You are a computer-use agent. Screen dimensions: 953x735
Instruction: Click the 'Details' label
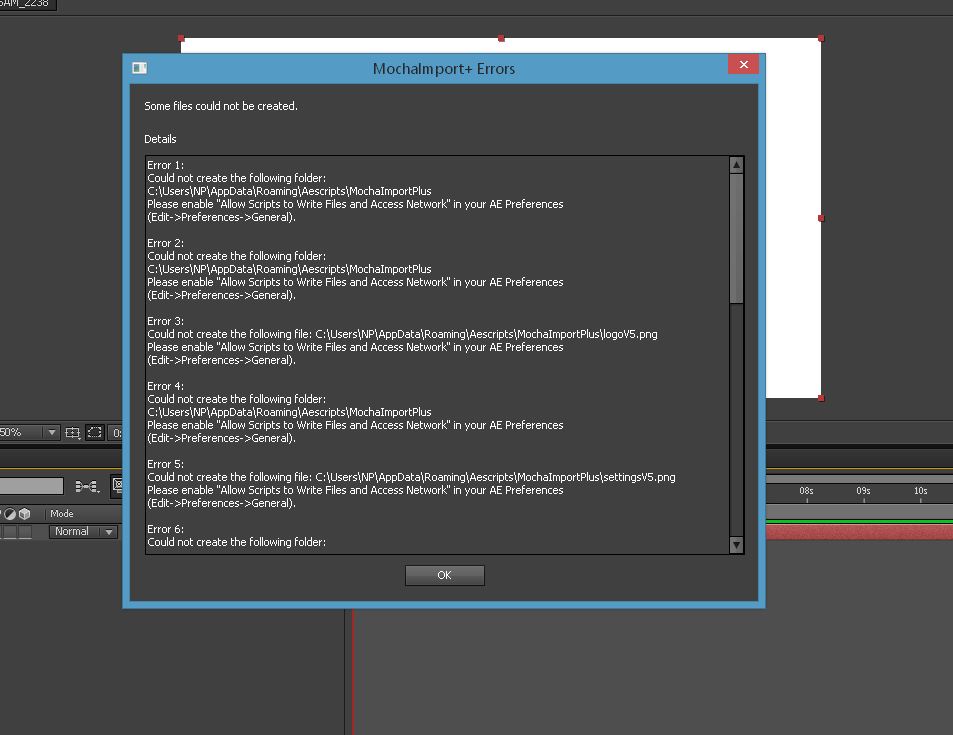[160, 139]
